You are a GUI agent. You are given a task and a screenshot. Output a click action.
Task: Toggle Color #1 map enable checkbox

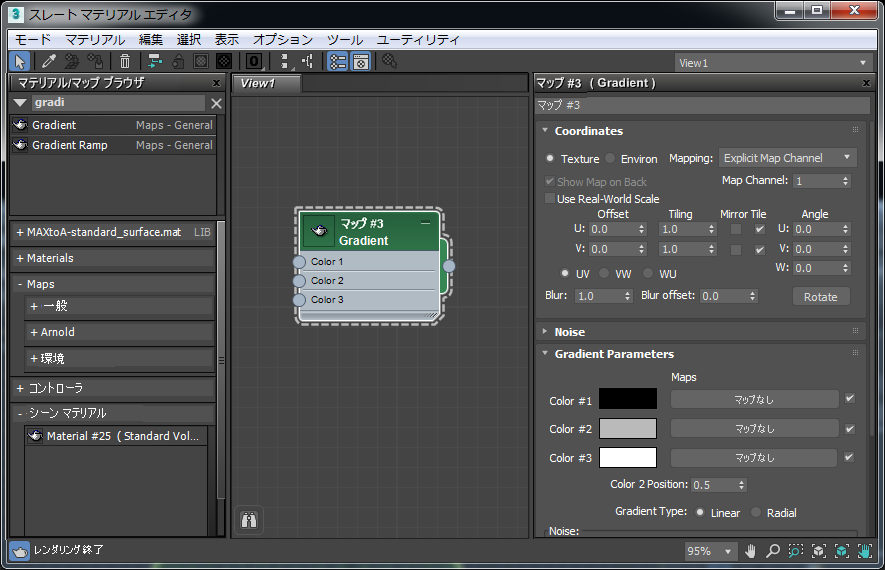click(x=849, y=398)
